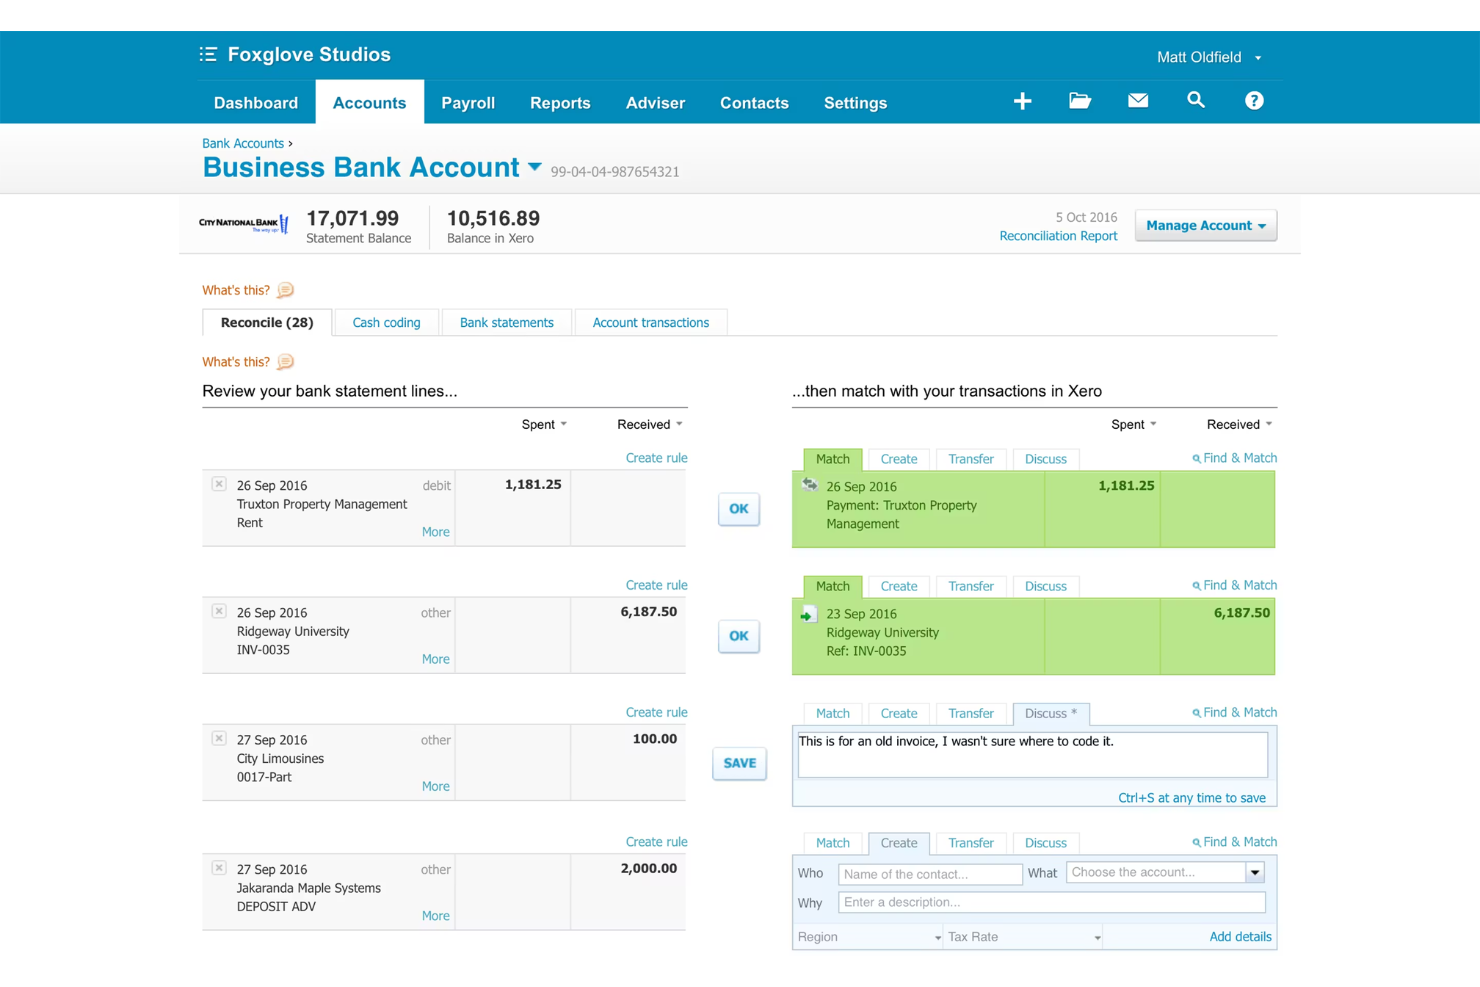Open search with the magnifier icon
This screenshot has width=1480, height=987.
click(1196, 100)
